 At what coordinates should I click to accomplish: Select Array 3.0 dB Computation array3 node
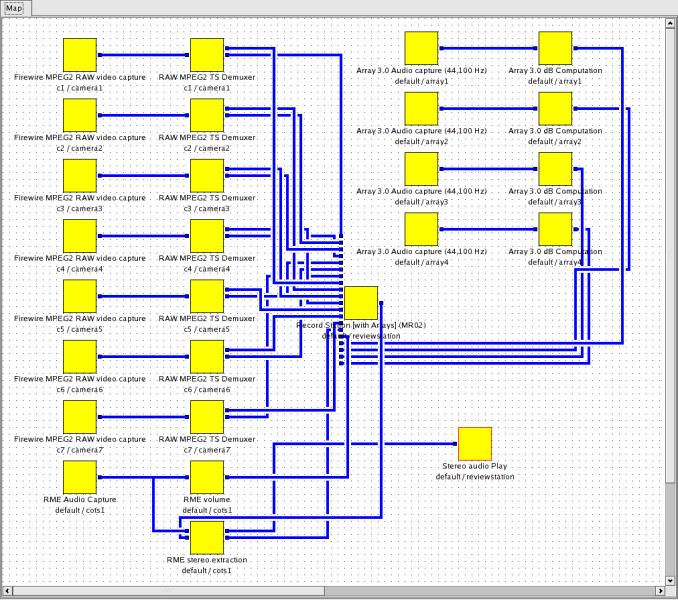click(x=556, y=169)
